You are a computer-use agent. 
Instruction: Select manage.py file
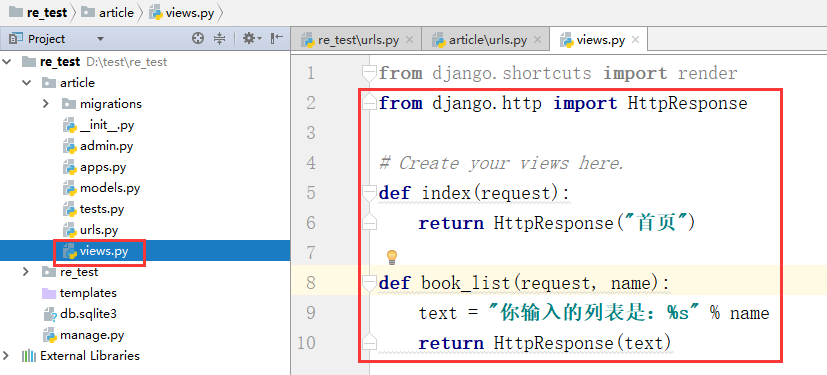(83, 335)
